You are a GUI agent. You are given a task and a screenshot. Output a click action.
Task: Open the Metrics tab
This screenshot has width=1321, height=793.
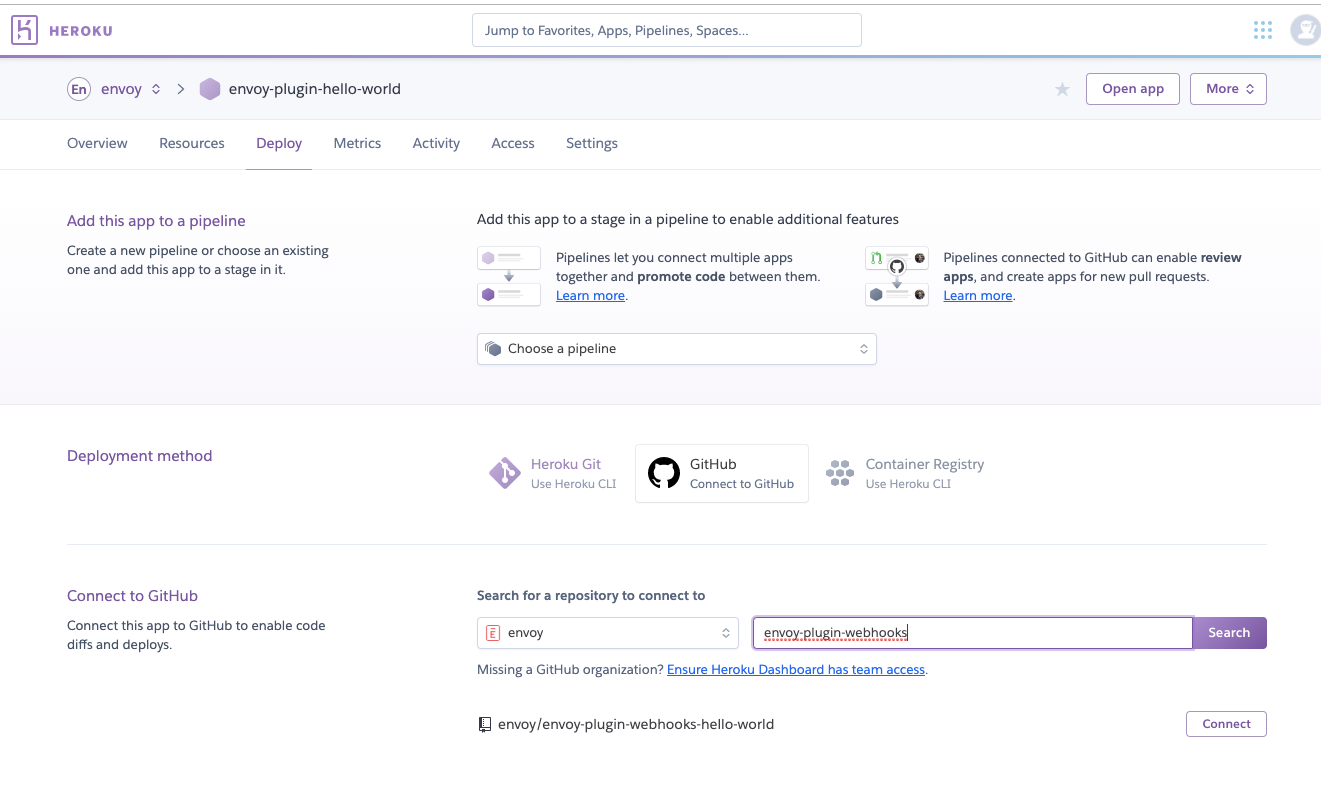pos(357,143)
